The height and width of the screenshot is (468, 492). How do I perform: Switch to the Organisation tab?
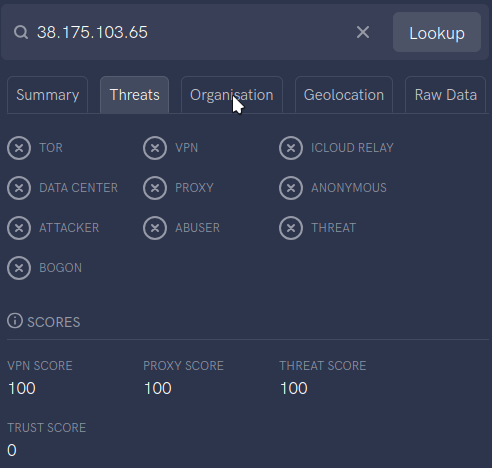pos(232,95)
